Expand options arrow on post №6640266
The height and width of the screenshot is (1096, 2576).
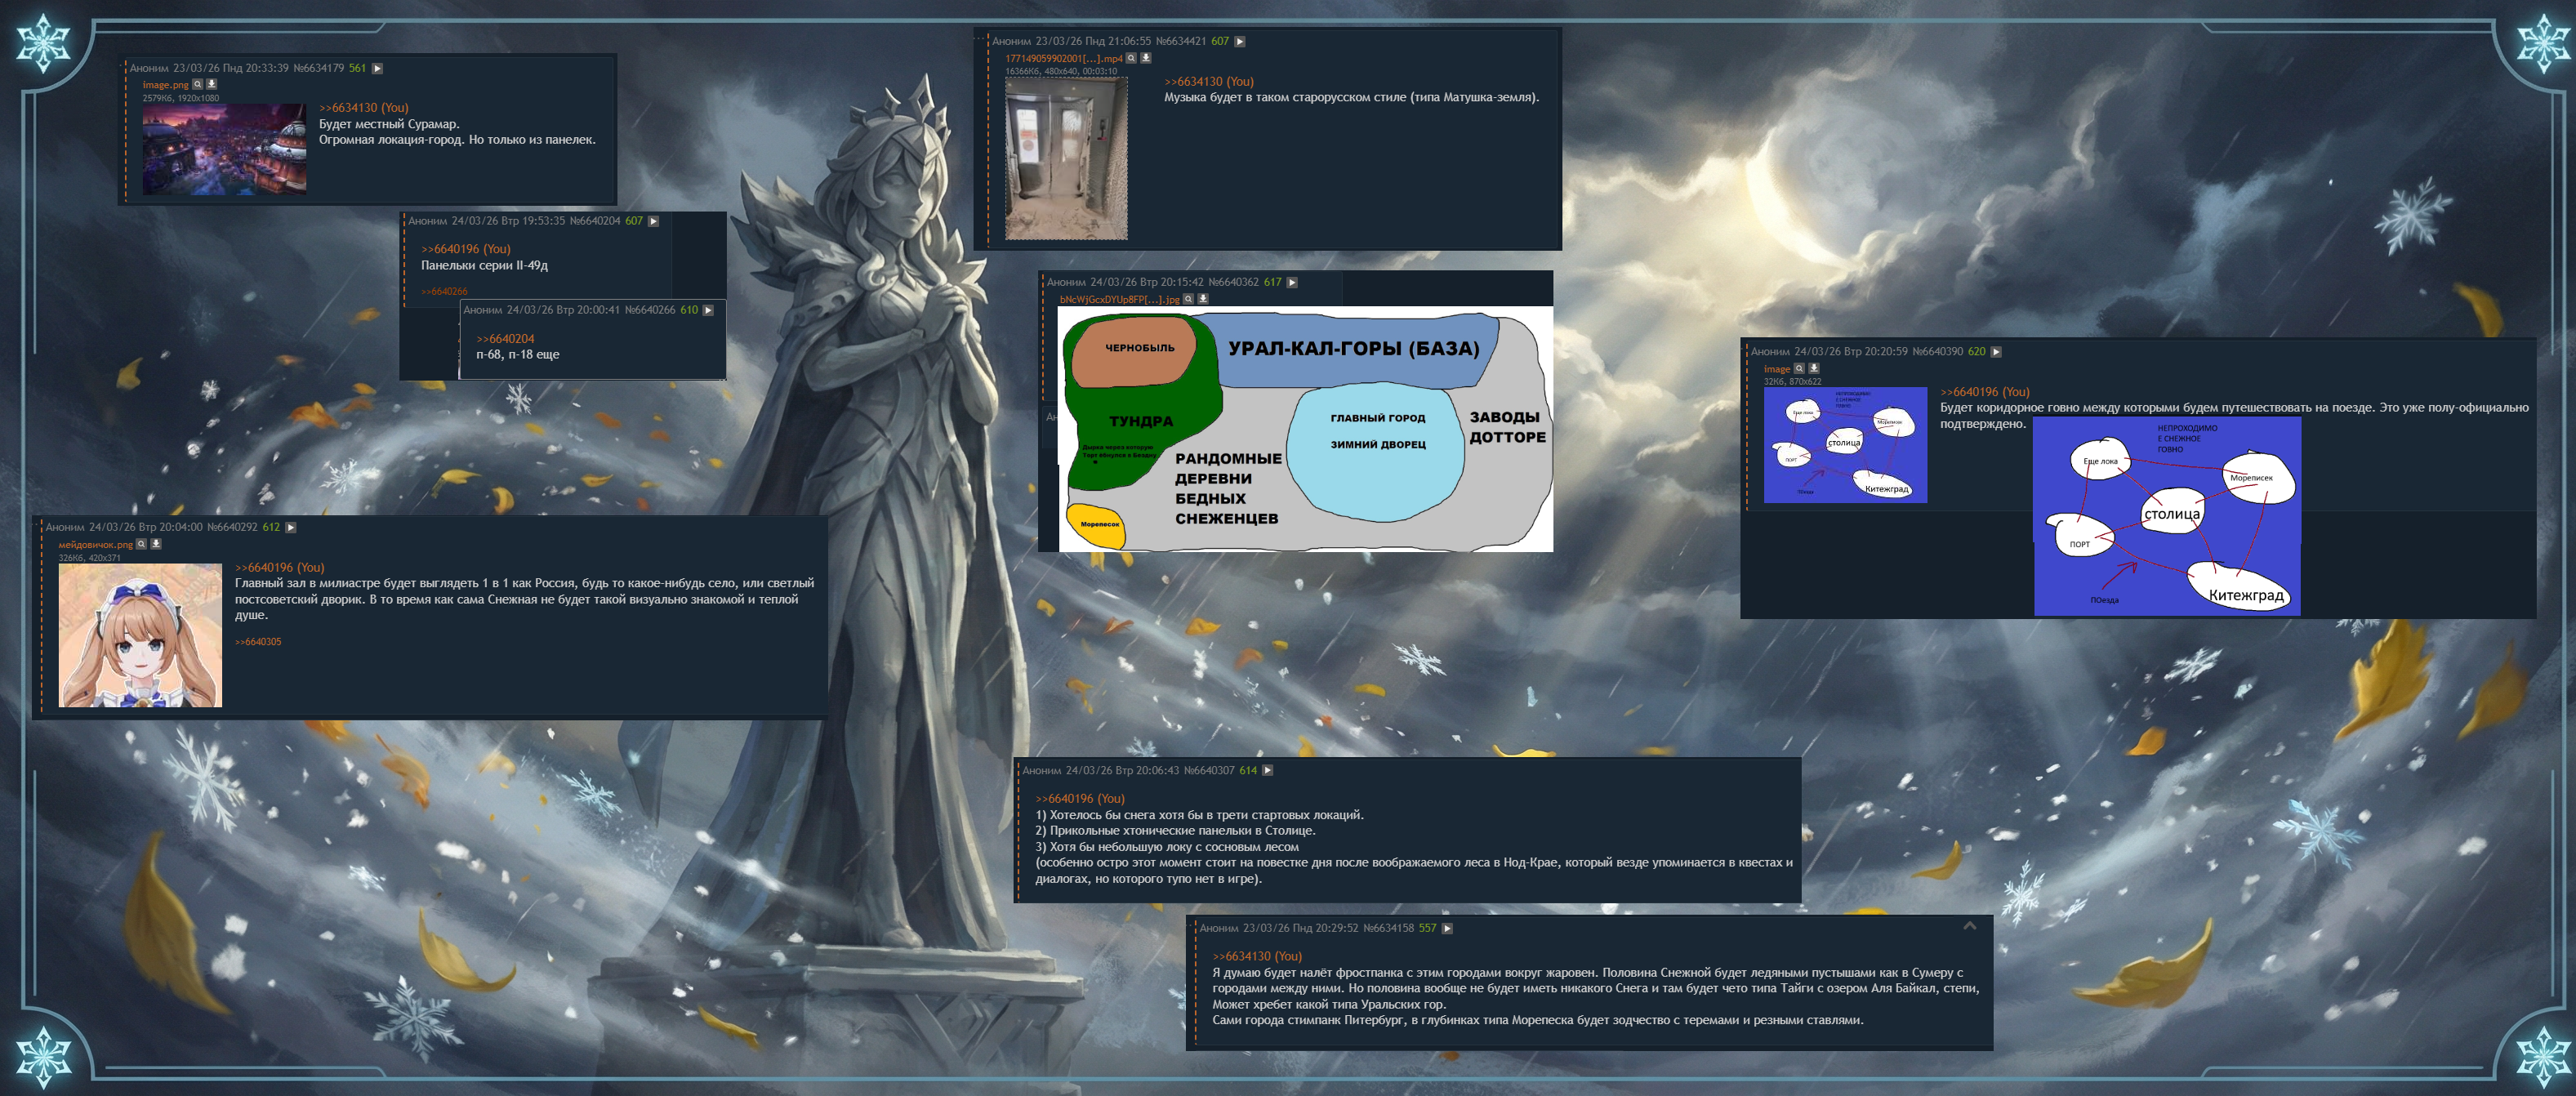708,310
